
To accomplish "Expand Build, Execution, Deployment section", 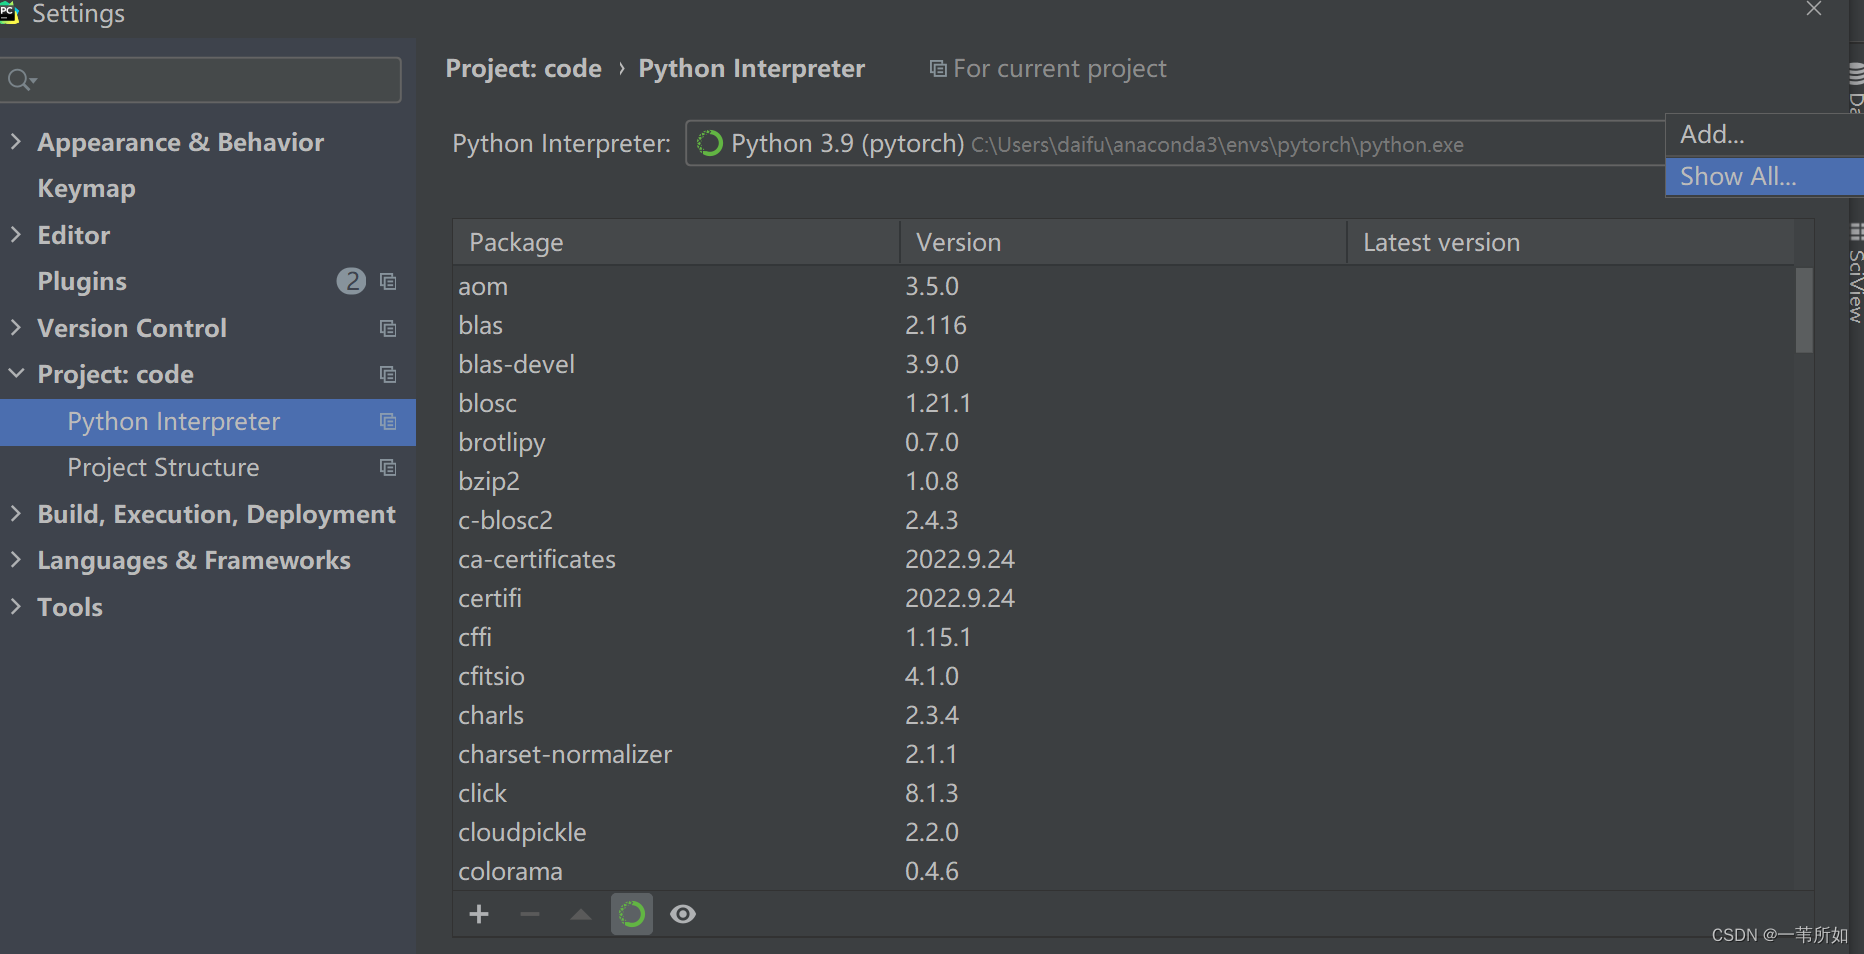I will [x=15, y=513].
